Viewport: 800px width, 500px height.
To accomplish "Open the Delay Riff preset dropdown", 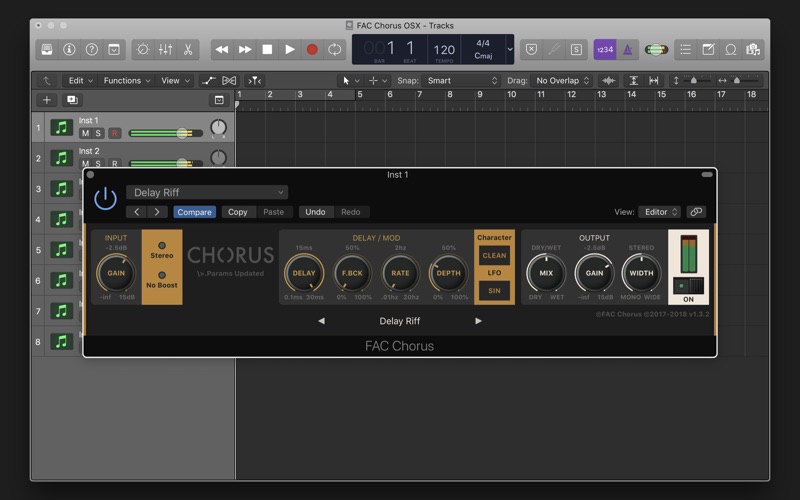I will tap(207, 192).
